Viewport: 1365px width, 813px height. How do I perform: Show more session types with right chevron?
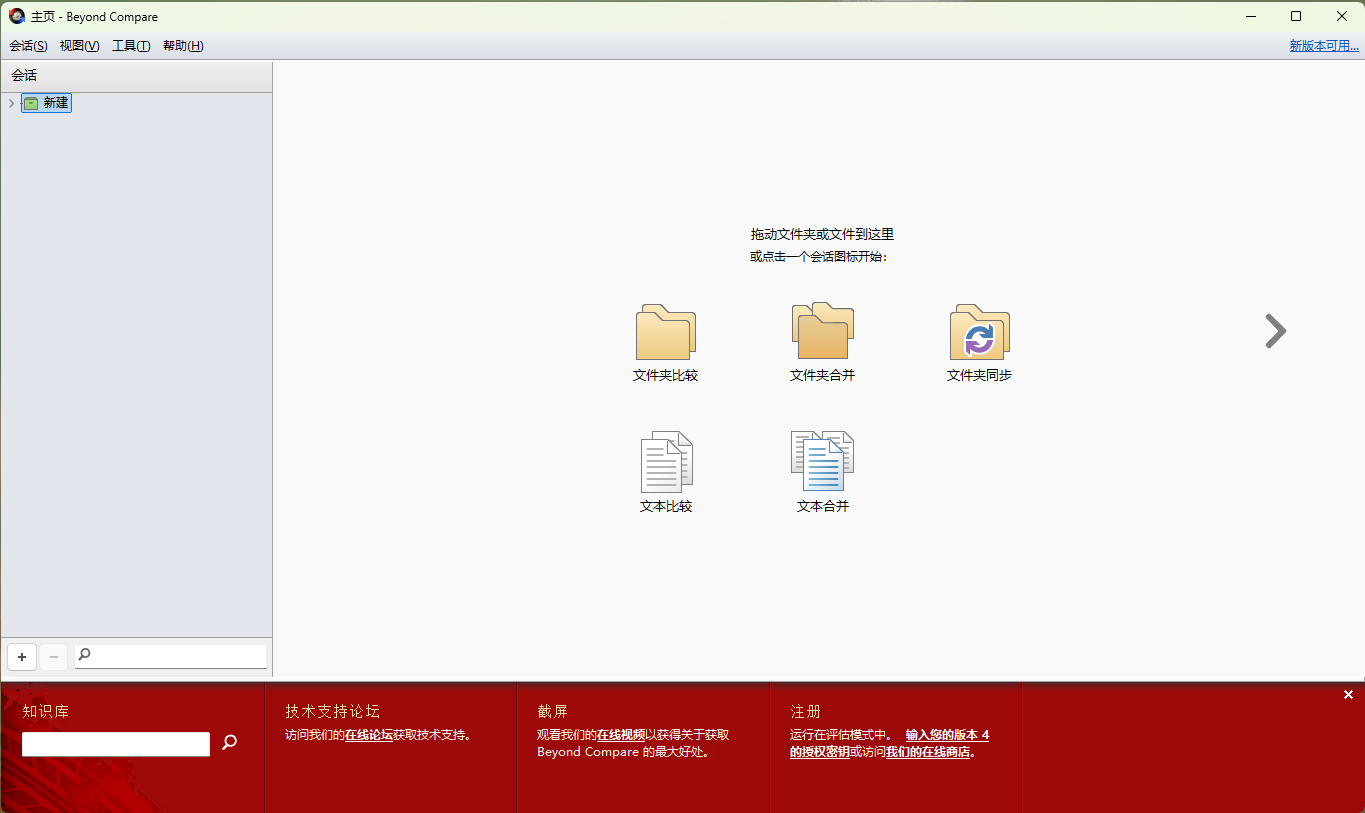click(x=1275, y=331)
